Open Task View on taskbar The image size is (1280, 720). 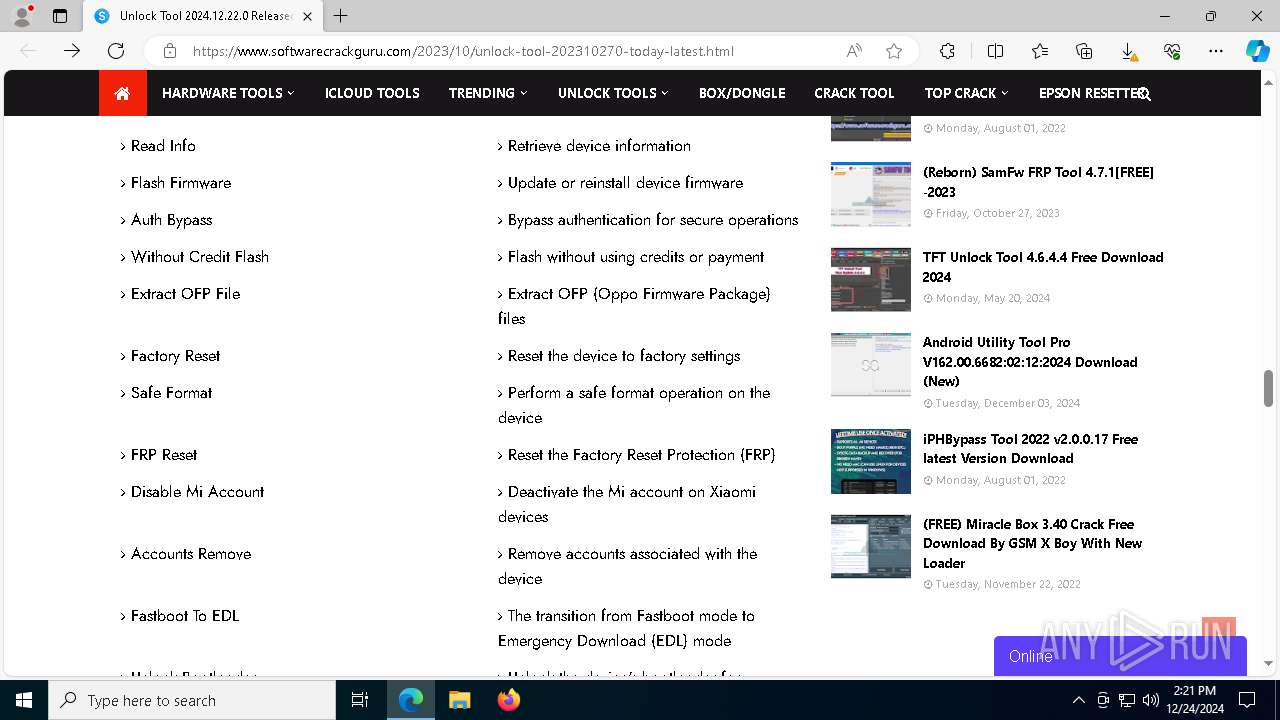(x=360, y=700)
